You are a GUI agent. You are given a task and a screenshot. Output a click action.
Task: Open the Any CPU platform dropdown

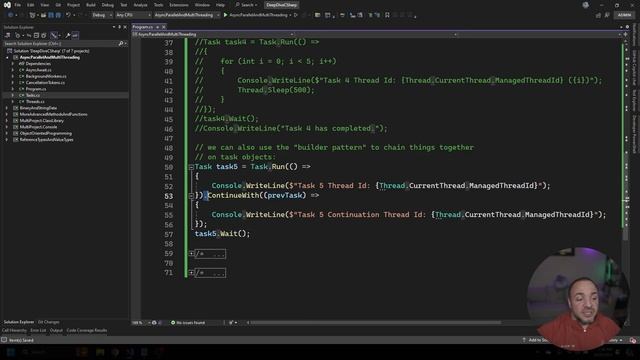[x=133, y=15]
